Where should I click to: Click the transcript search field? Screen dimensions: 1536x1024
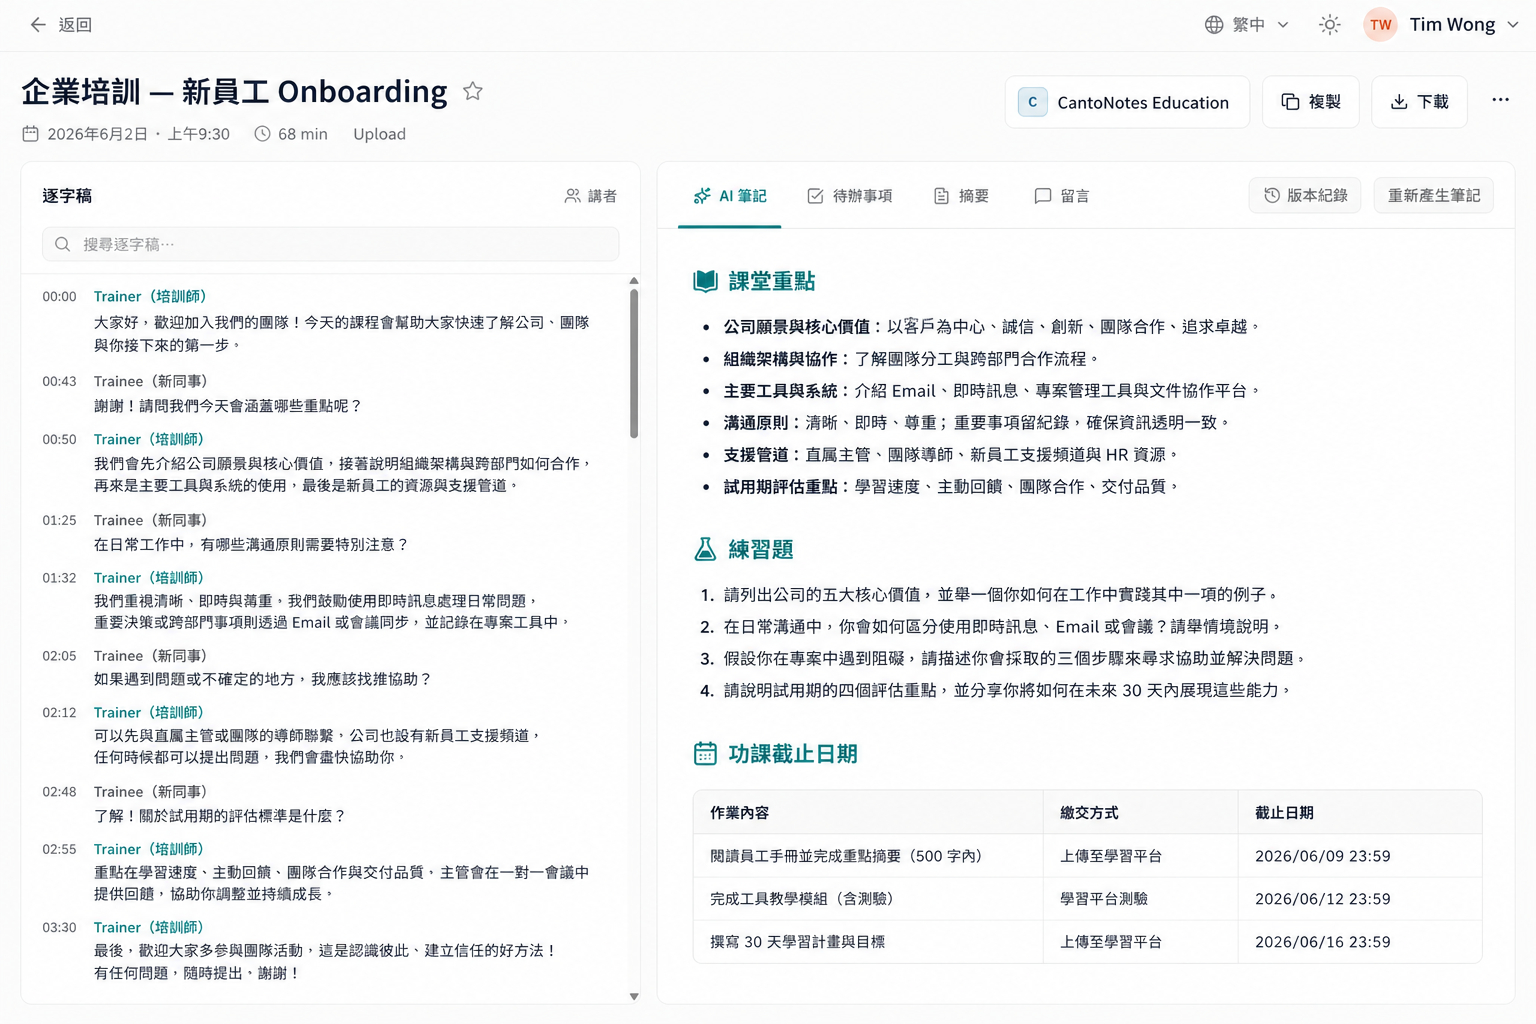pos(330,244)
